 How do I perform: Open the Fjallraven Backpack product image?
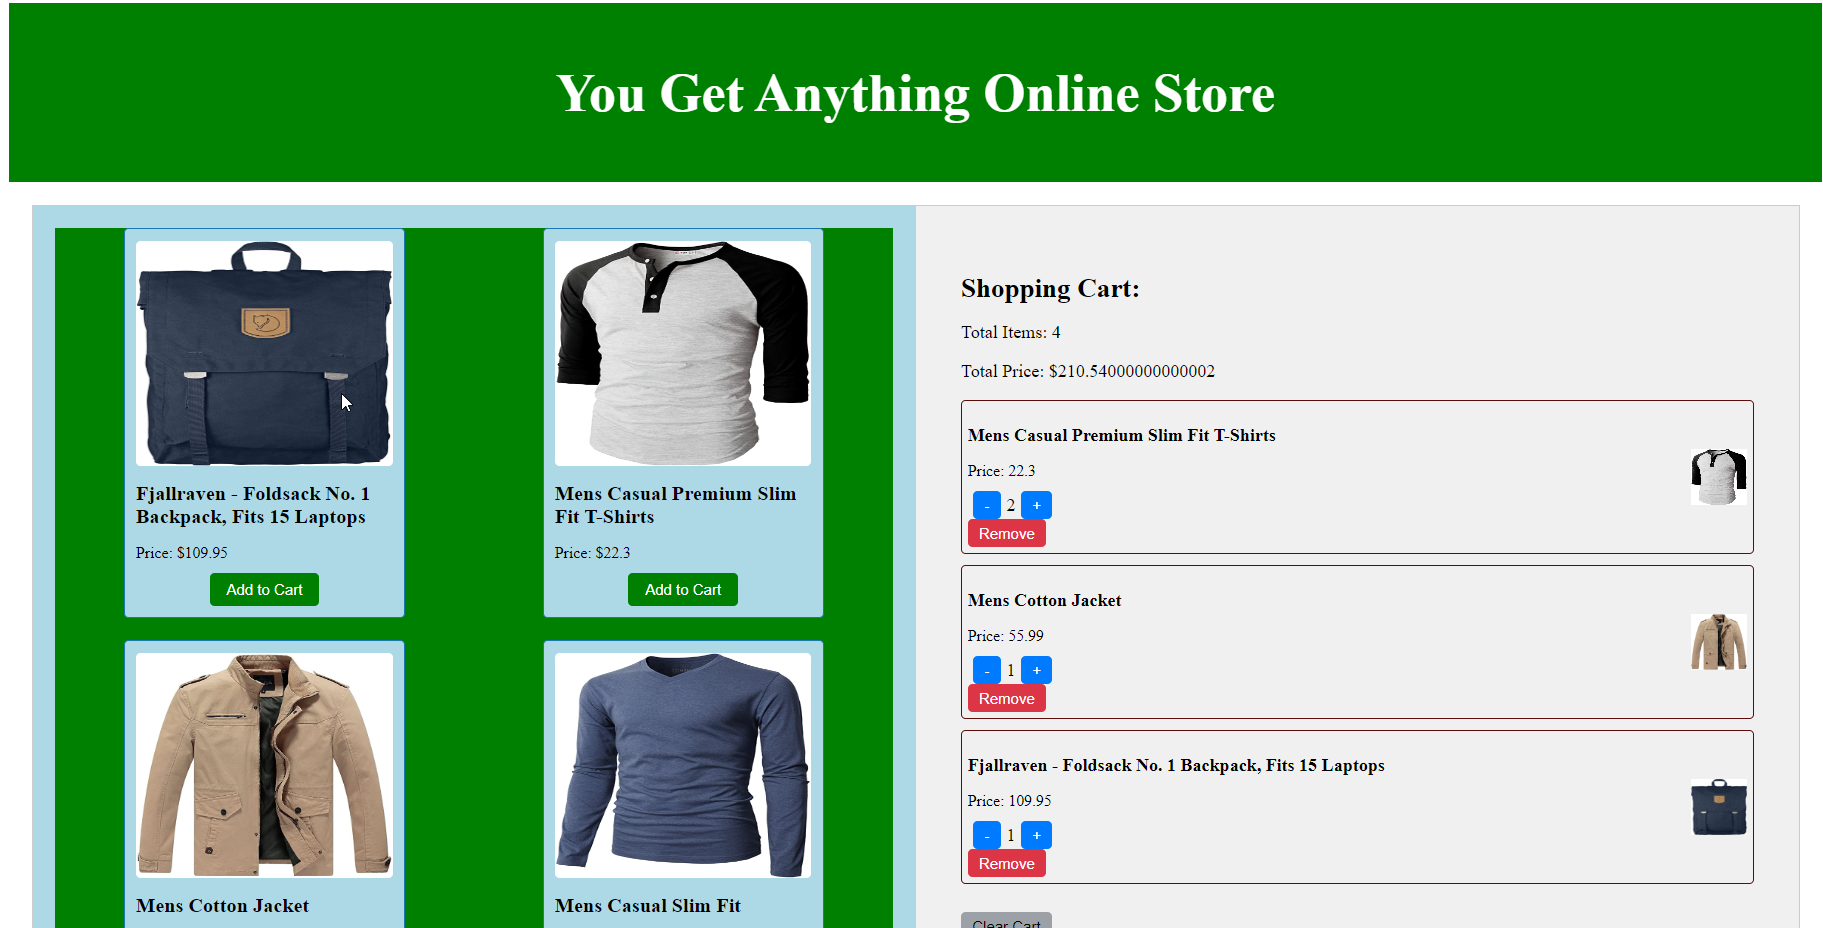pos(264,353)
